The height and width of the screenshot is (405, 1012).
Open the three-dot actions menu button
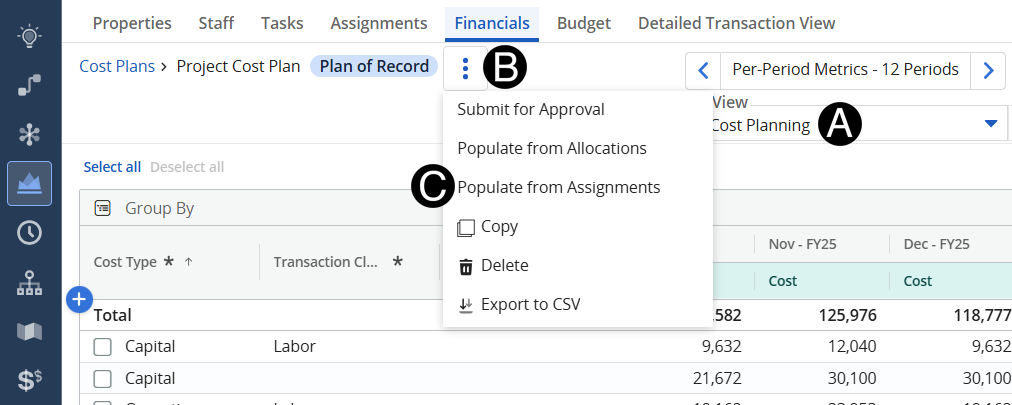tap(465, 69)
